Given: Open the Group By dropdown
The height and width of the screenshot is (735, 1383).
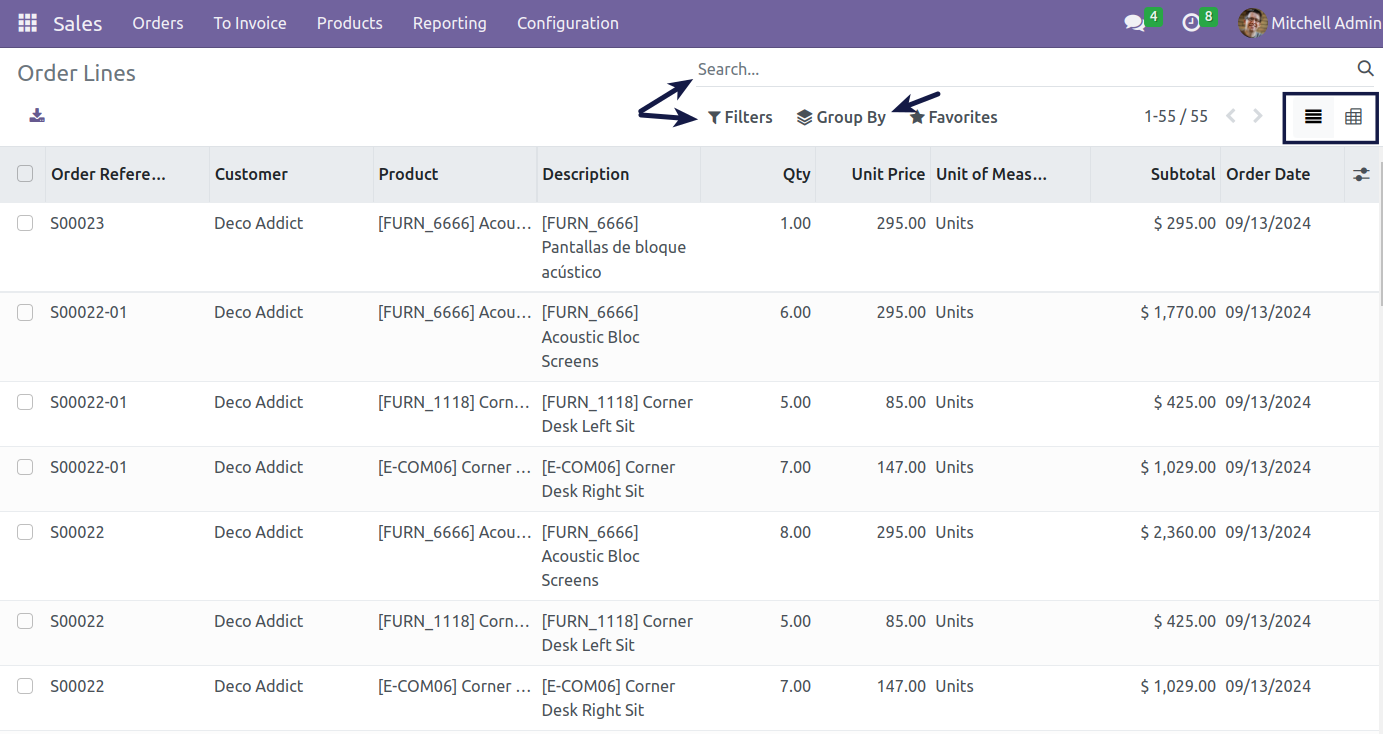Looking at the screenshot, I should (x=841, y=117).
